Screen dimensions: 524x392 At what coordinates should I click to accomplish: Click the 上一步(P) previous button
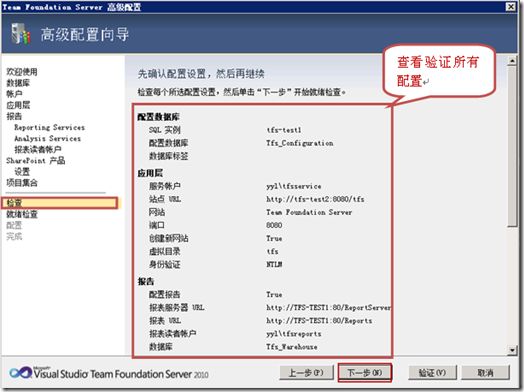(x=306, y=373)
